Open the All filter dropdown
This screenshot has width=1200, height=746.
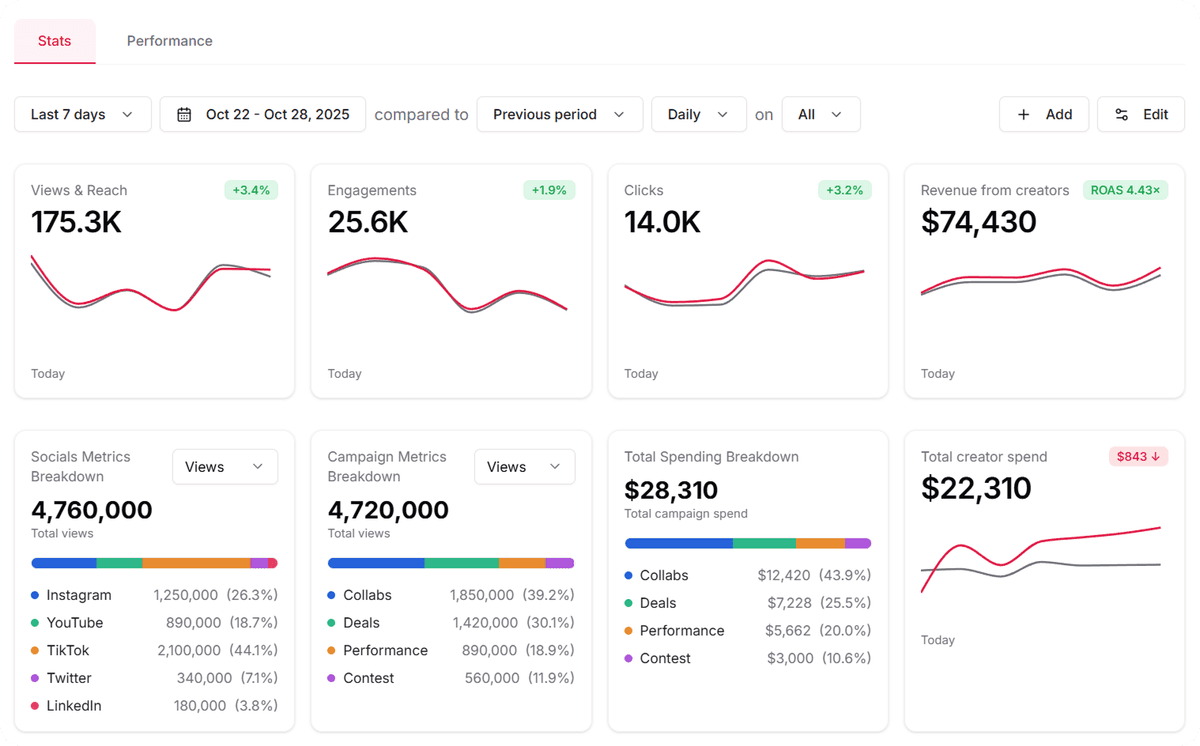point(820,115)
